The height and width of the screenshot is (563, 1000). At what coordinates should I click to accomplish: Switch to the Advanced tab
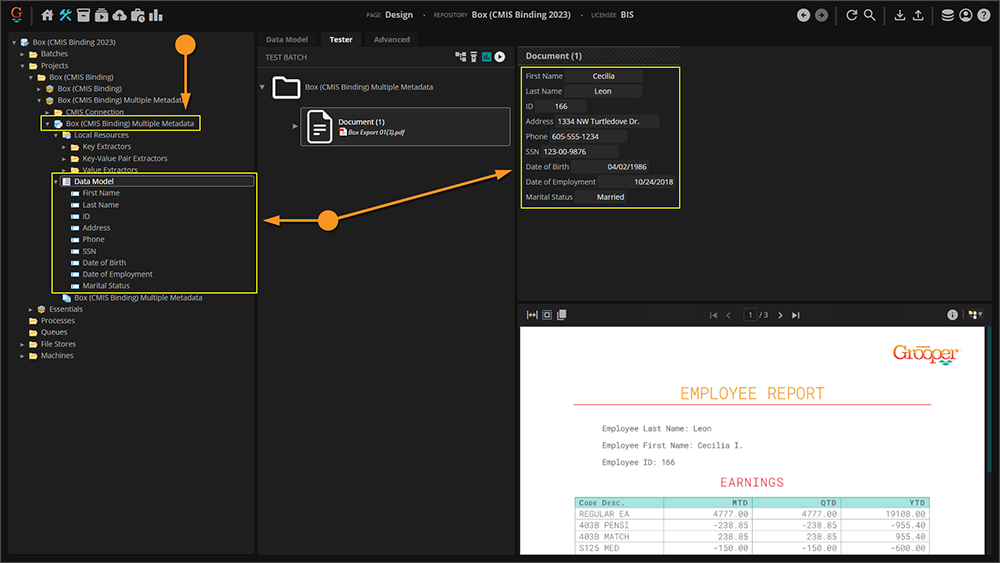tap(391, 40)
